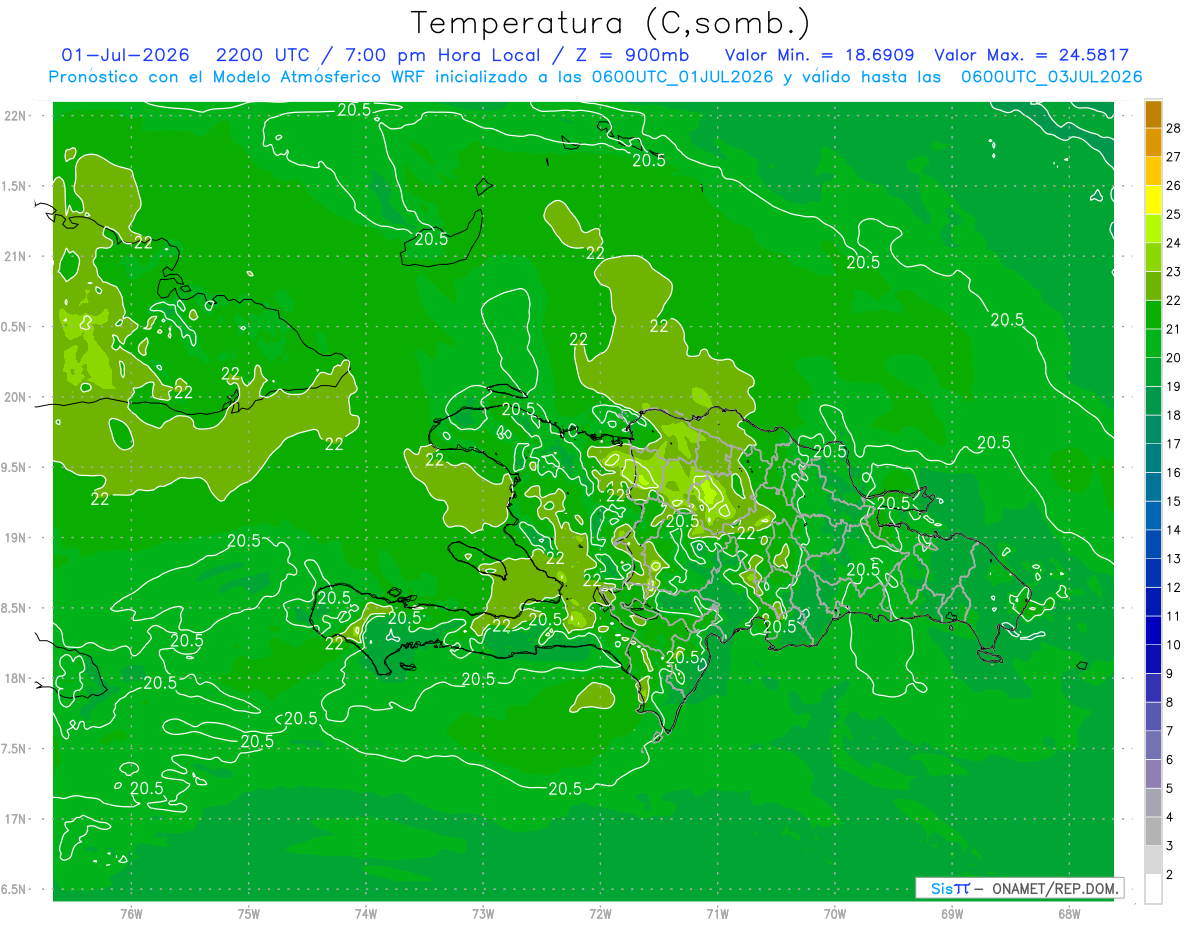Click the latitude axis label "20N"
Screen dimensions: 1200x927
pos(16,397)
